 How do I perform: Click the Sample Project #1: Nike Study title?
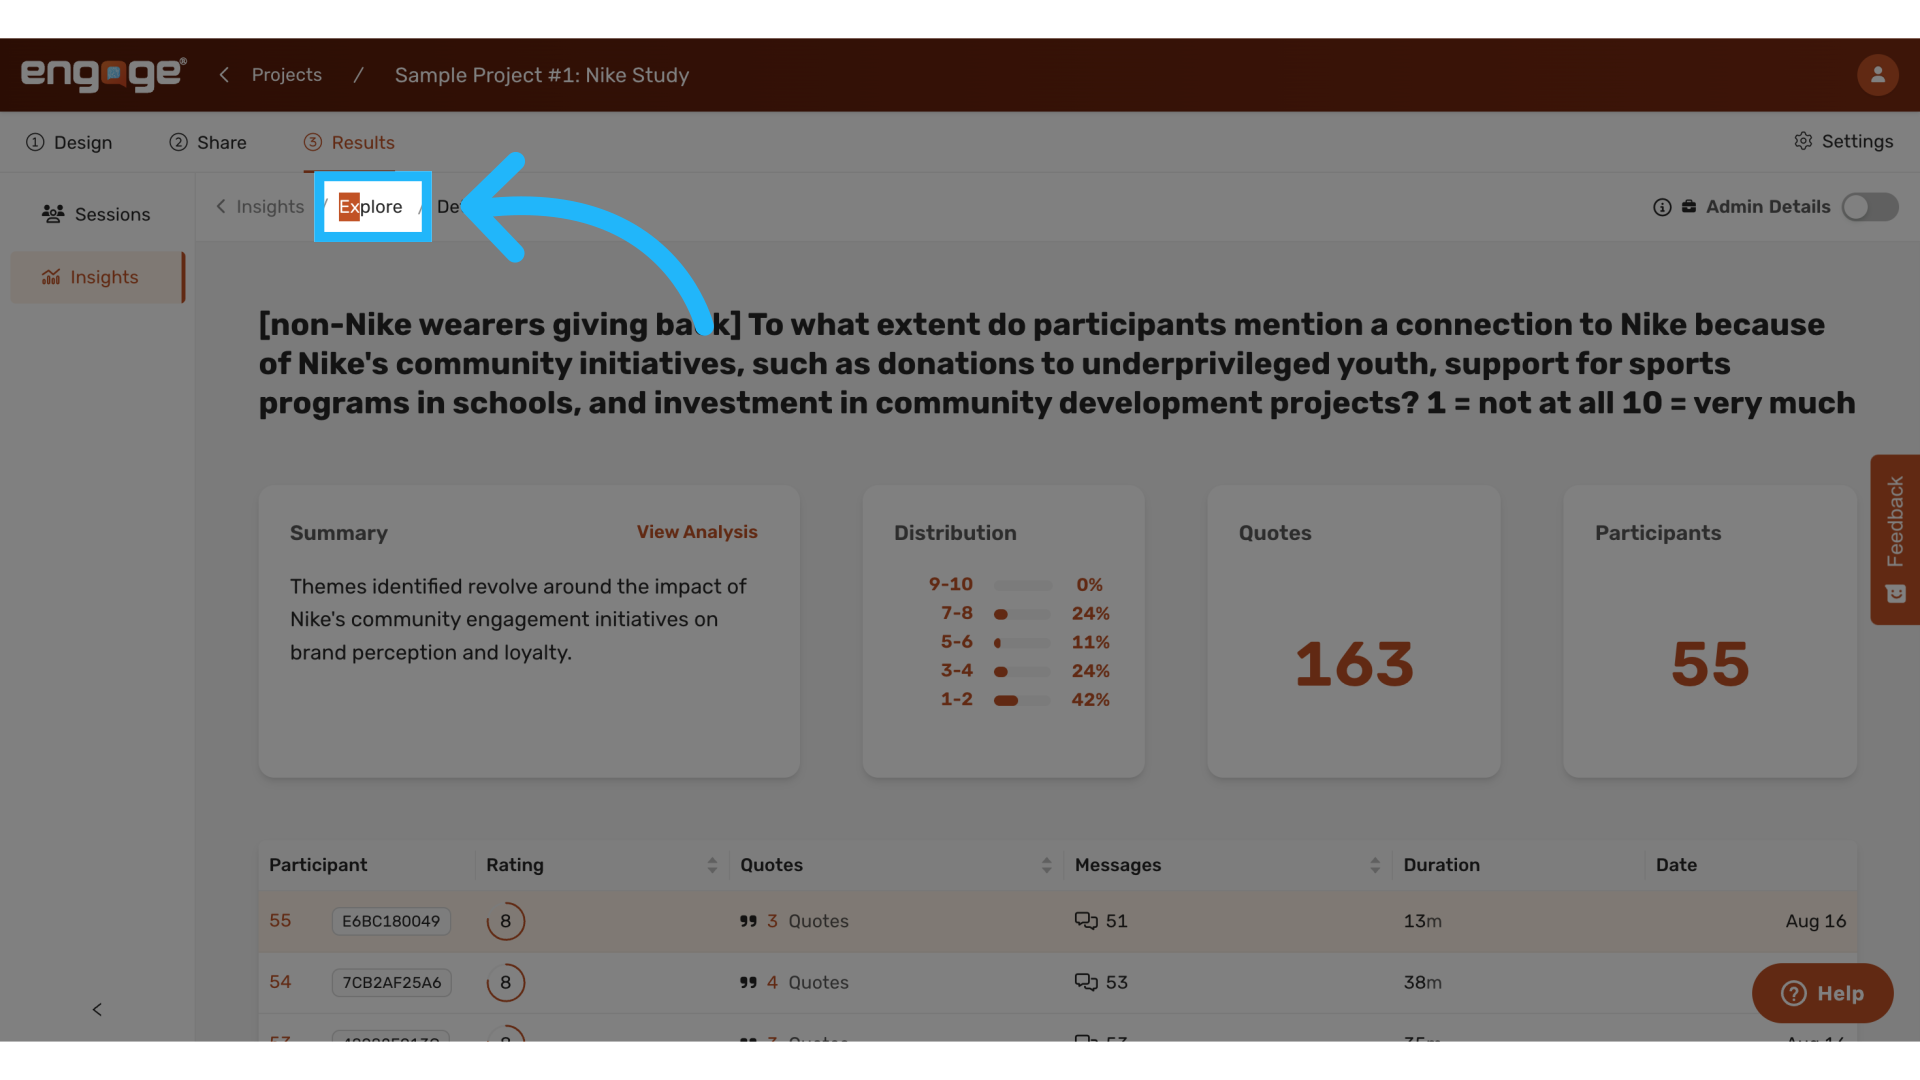pyautogui.click(x=541, y=75)
